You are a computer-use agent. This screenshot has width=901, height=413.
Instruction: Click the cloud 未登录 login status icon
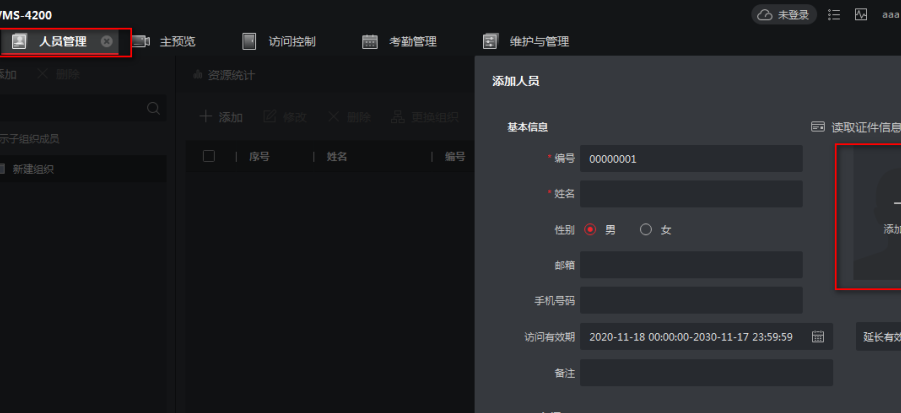(766, 15)
